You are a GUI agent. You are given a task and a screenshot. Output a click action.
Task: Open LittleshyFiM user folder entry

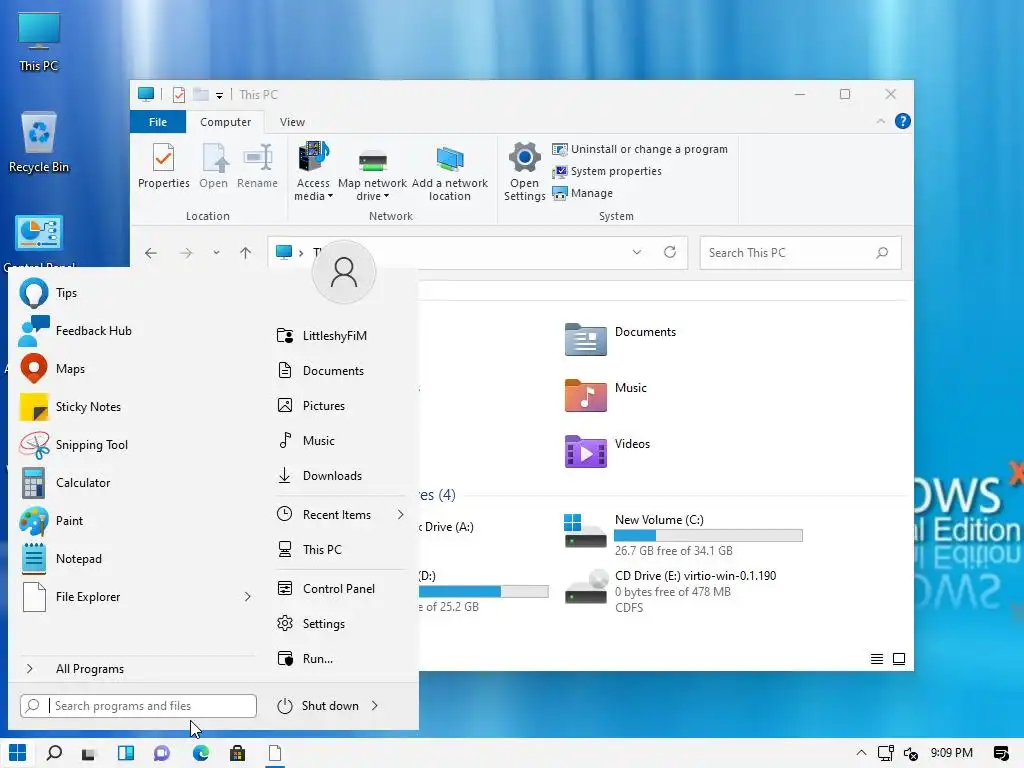pos(340,336)
